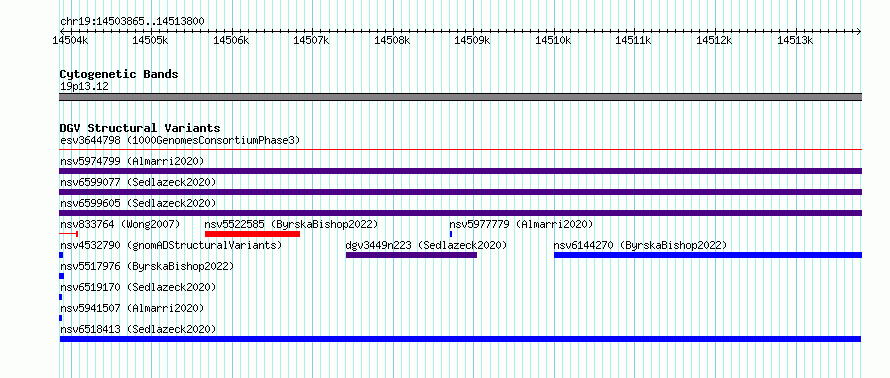Click the long blue nsv6518413 bar
The width and height of the screenshot is (890, 378).
[x=460, y=339]
